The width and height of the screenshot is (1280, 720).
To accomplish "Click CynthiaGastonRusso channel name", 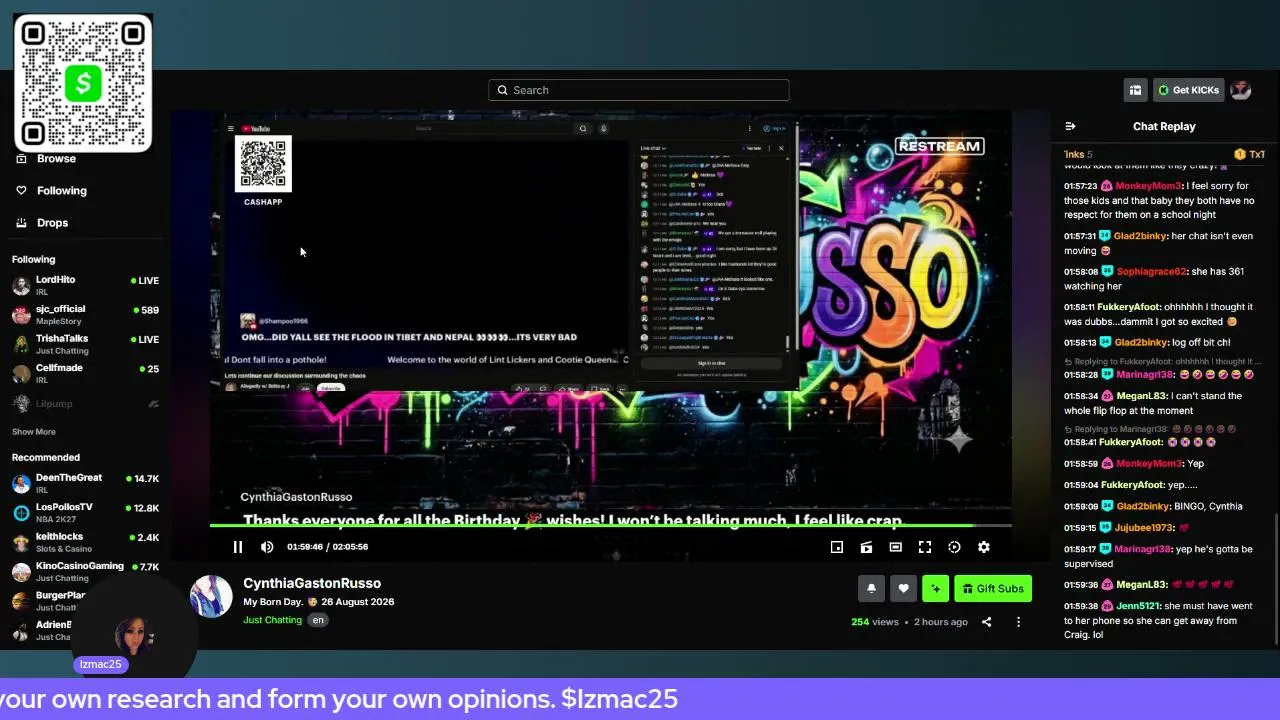I will (312, 583).
